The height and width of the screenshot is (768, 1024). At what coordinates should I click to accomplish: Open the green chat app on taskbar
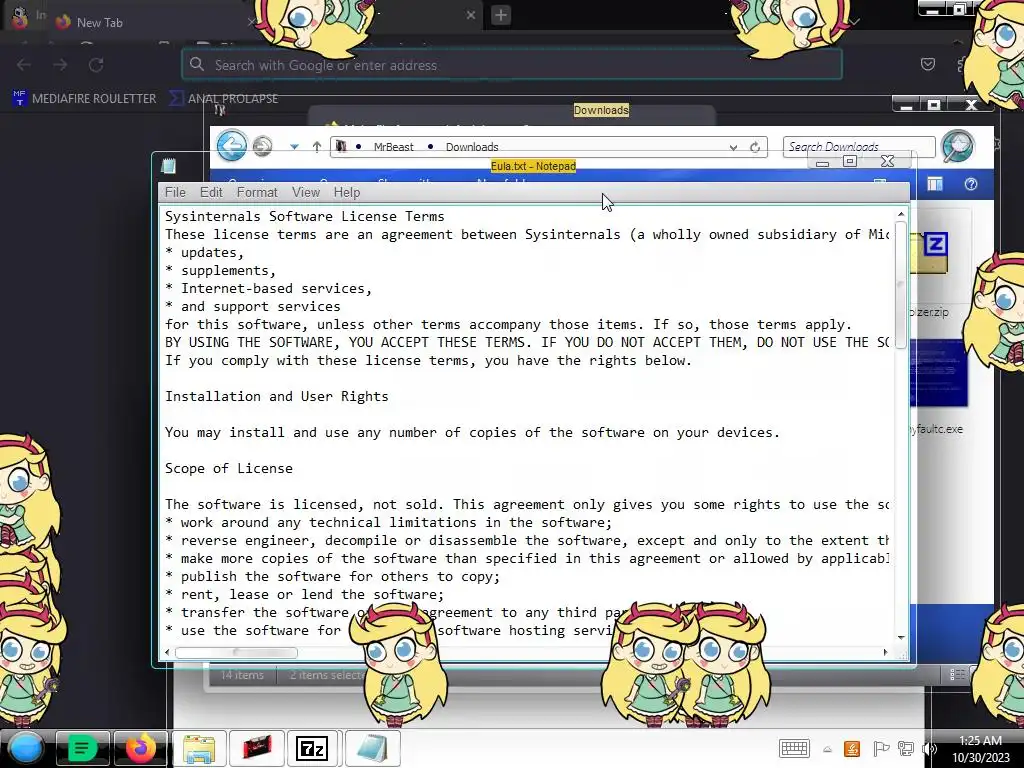[x=82, y=748]
